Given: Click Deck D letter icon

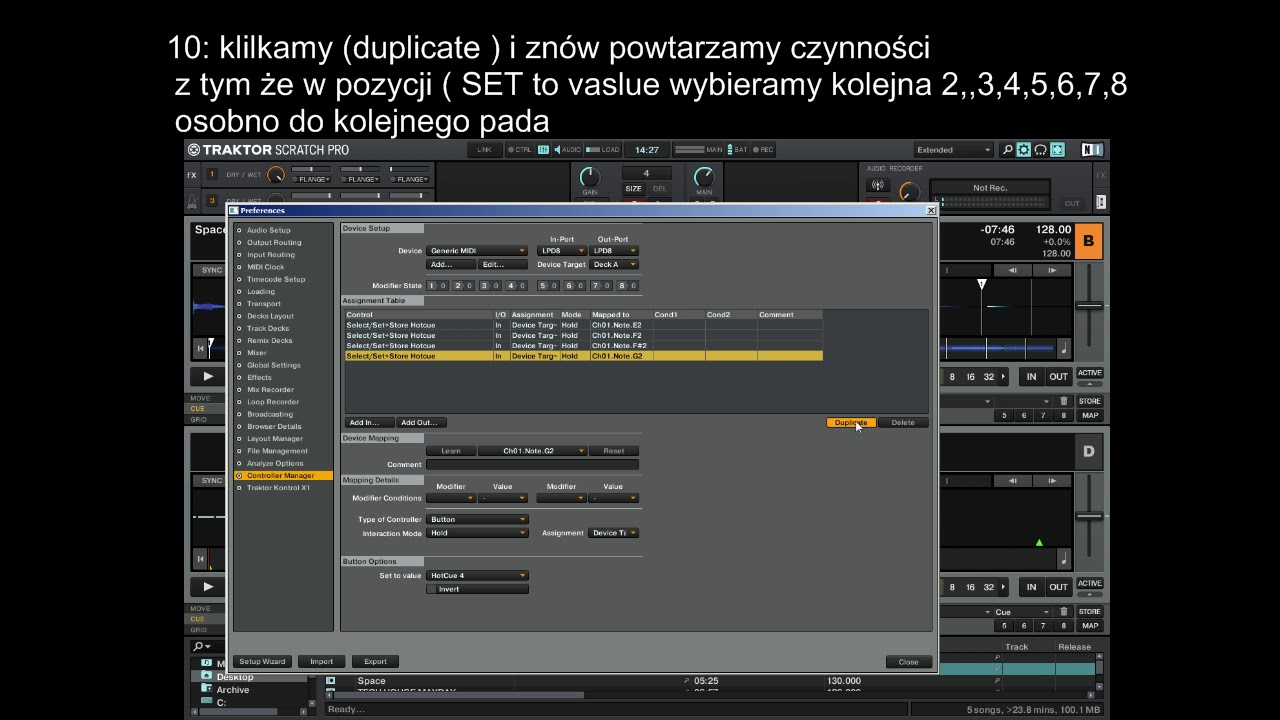Looking at the screenshot, I should [1088, 451].
